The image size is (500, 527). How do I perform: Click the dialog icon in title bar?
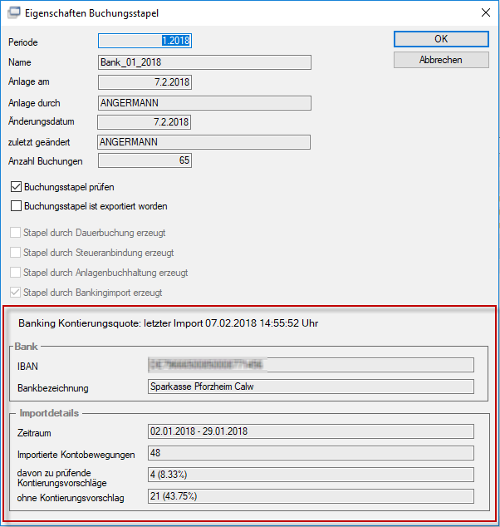pyautogui.click(x=14, y=13)
